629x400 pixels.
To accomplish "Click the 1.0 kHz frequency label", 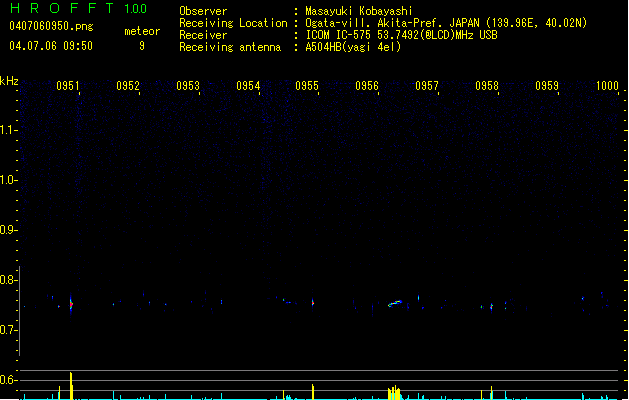I will coord(8,180).
